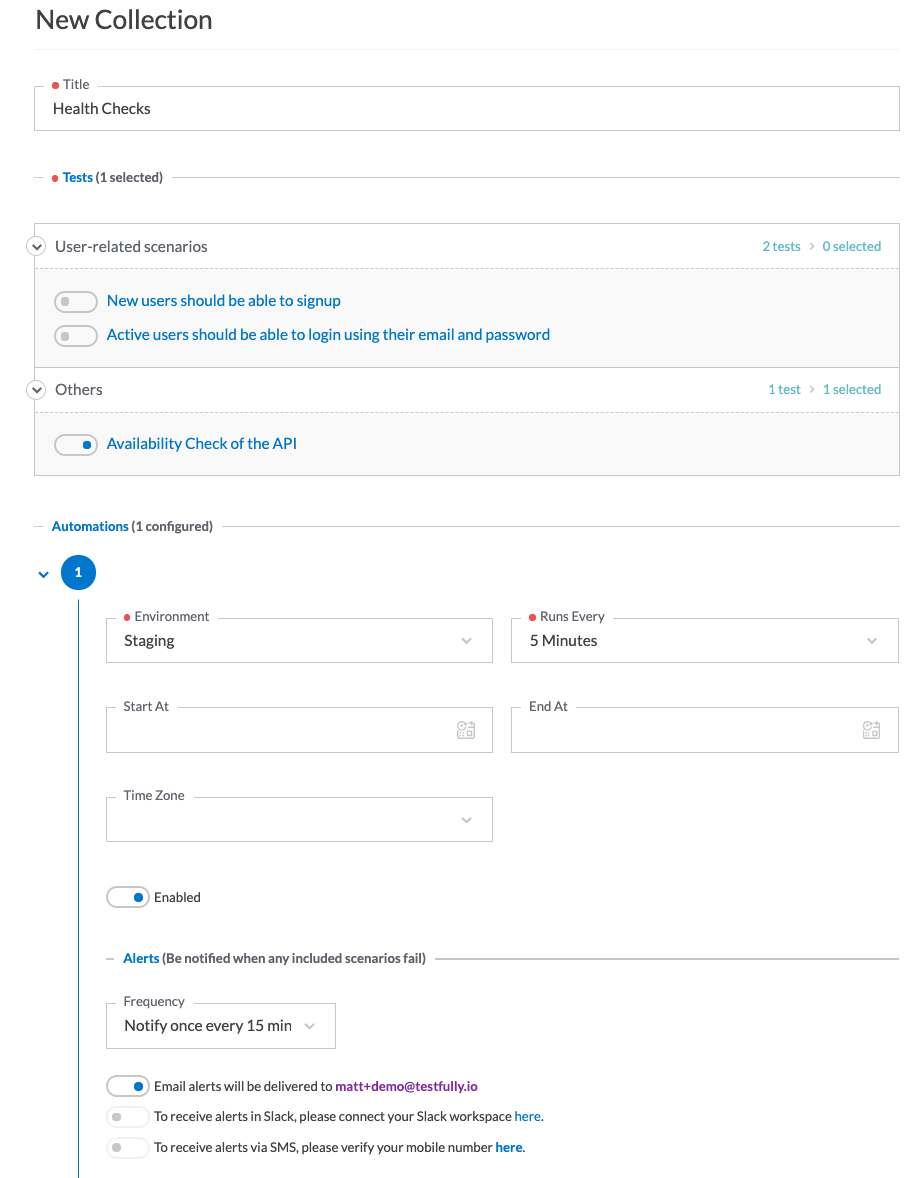Open the Start At calendar picker icon
The width and height of the screenshot is (921, 1178).
466,729
